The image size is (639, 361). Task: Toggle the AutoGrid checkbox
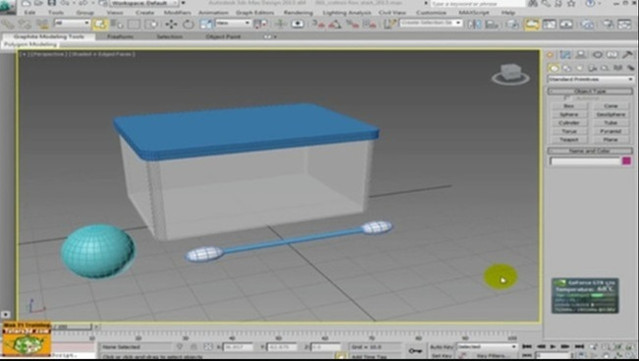(566, 98)
